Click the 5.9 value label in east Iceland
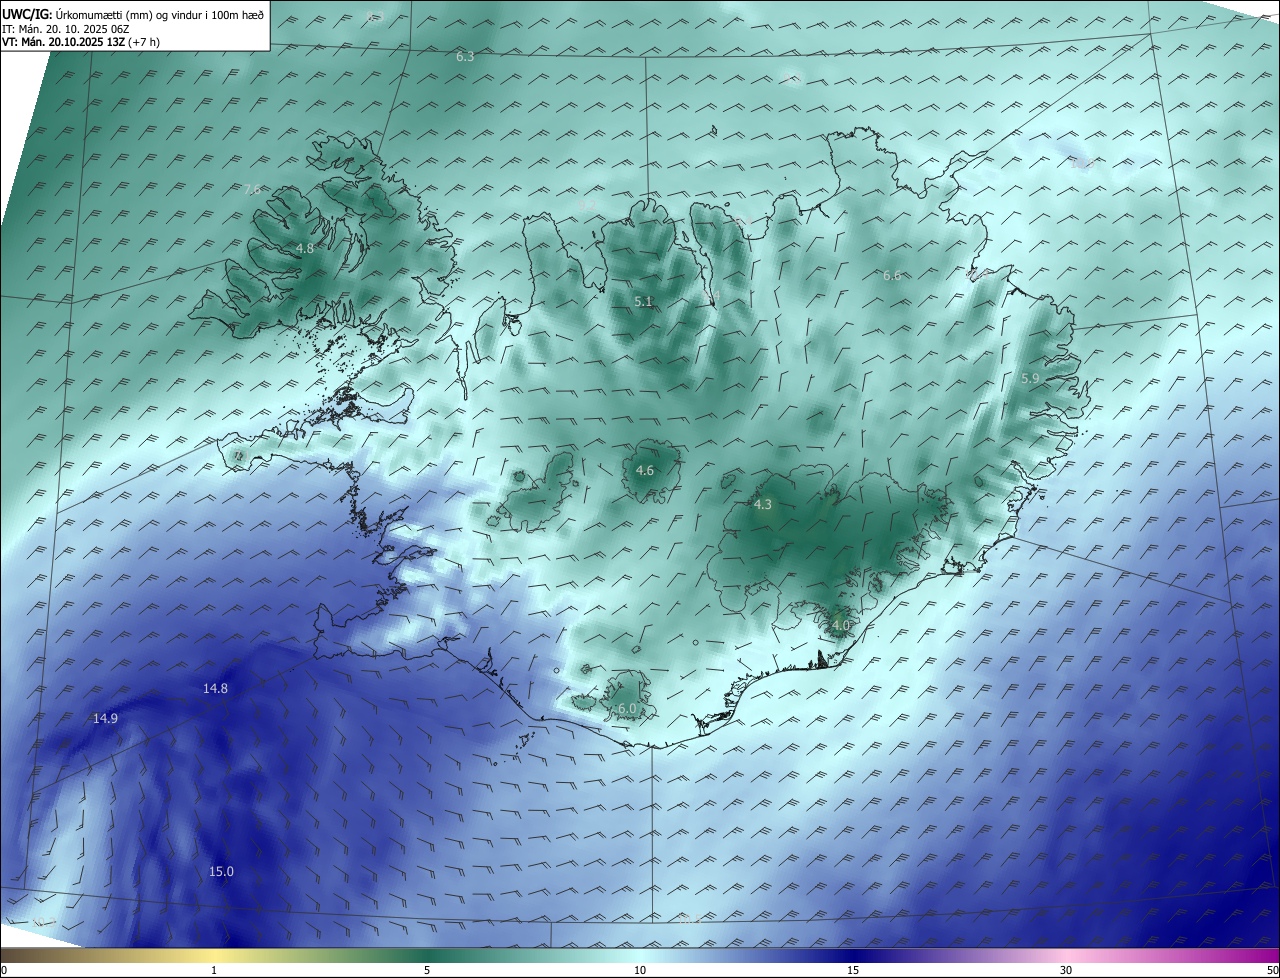The width and height of the screenshot is (1280, 978). [1030, 378]
